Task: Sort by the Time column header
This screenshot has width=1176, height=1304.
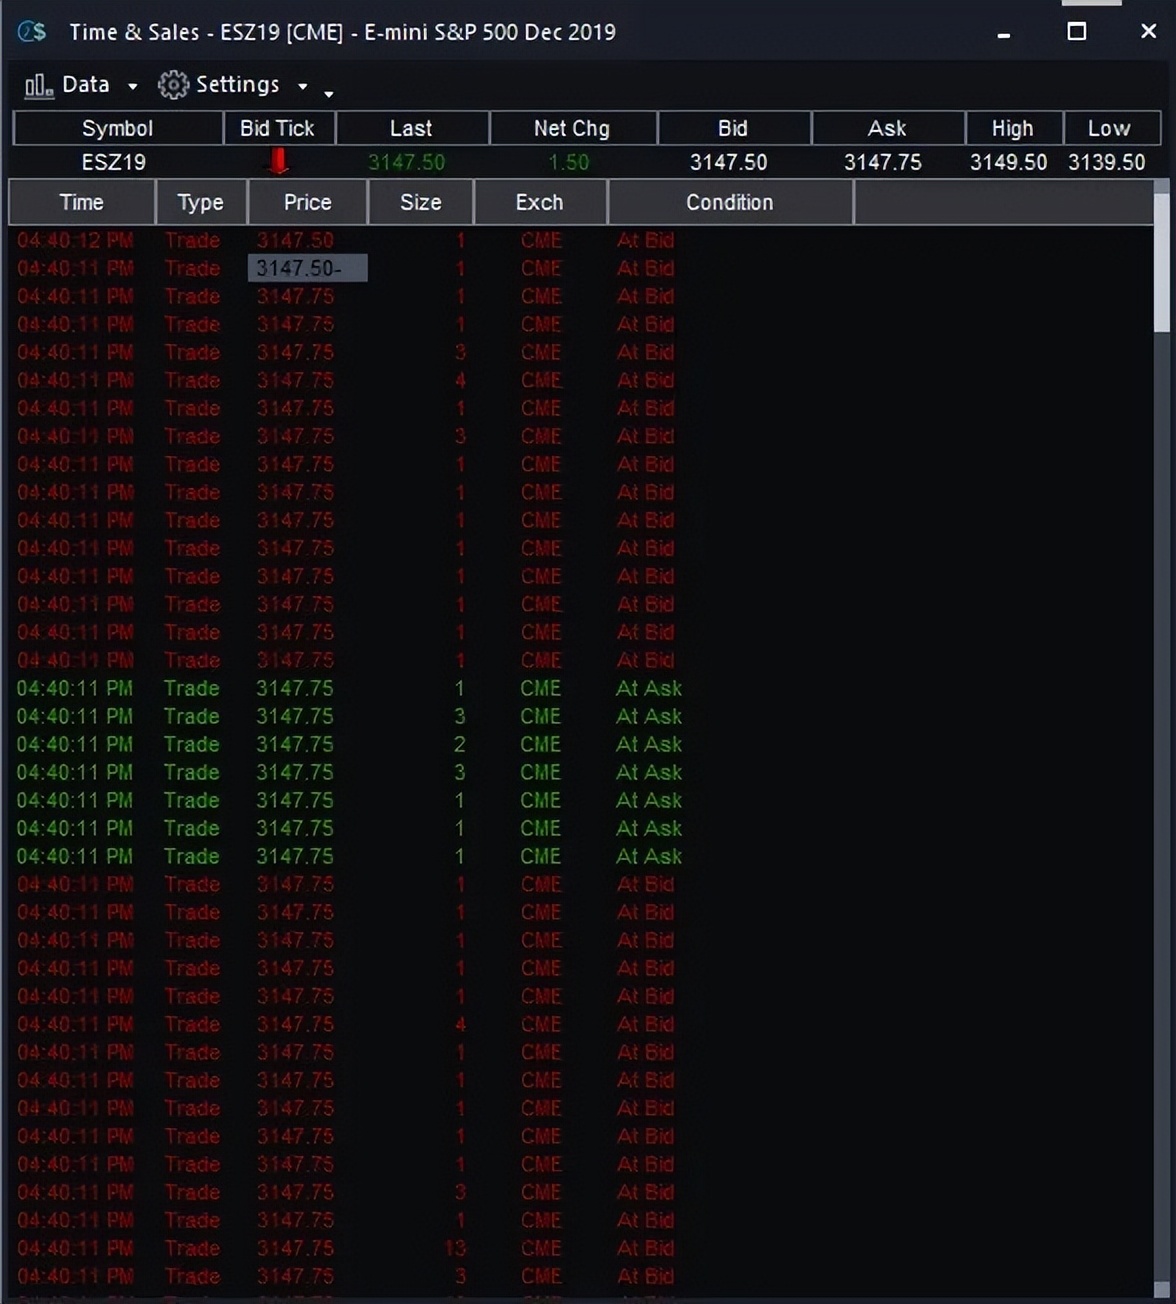Action: (82, 202)
